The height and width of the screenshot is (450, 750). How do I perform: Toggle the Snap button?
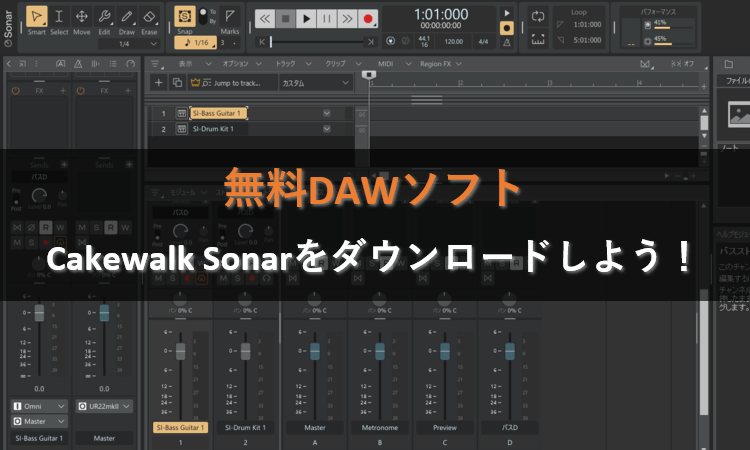[185, 17]
